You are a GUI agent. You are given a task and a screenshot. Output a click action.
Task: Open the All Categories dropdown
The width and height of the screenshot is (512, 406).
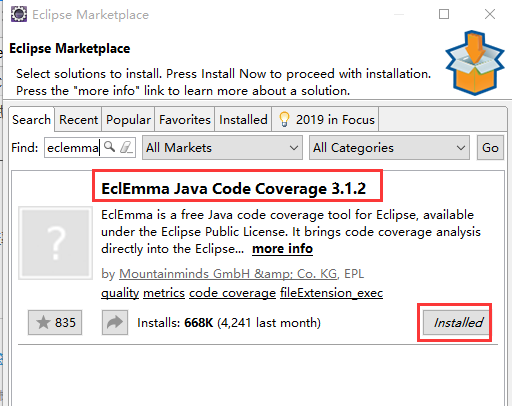tap(389, 147)
